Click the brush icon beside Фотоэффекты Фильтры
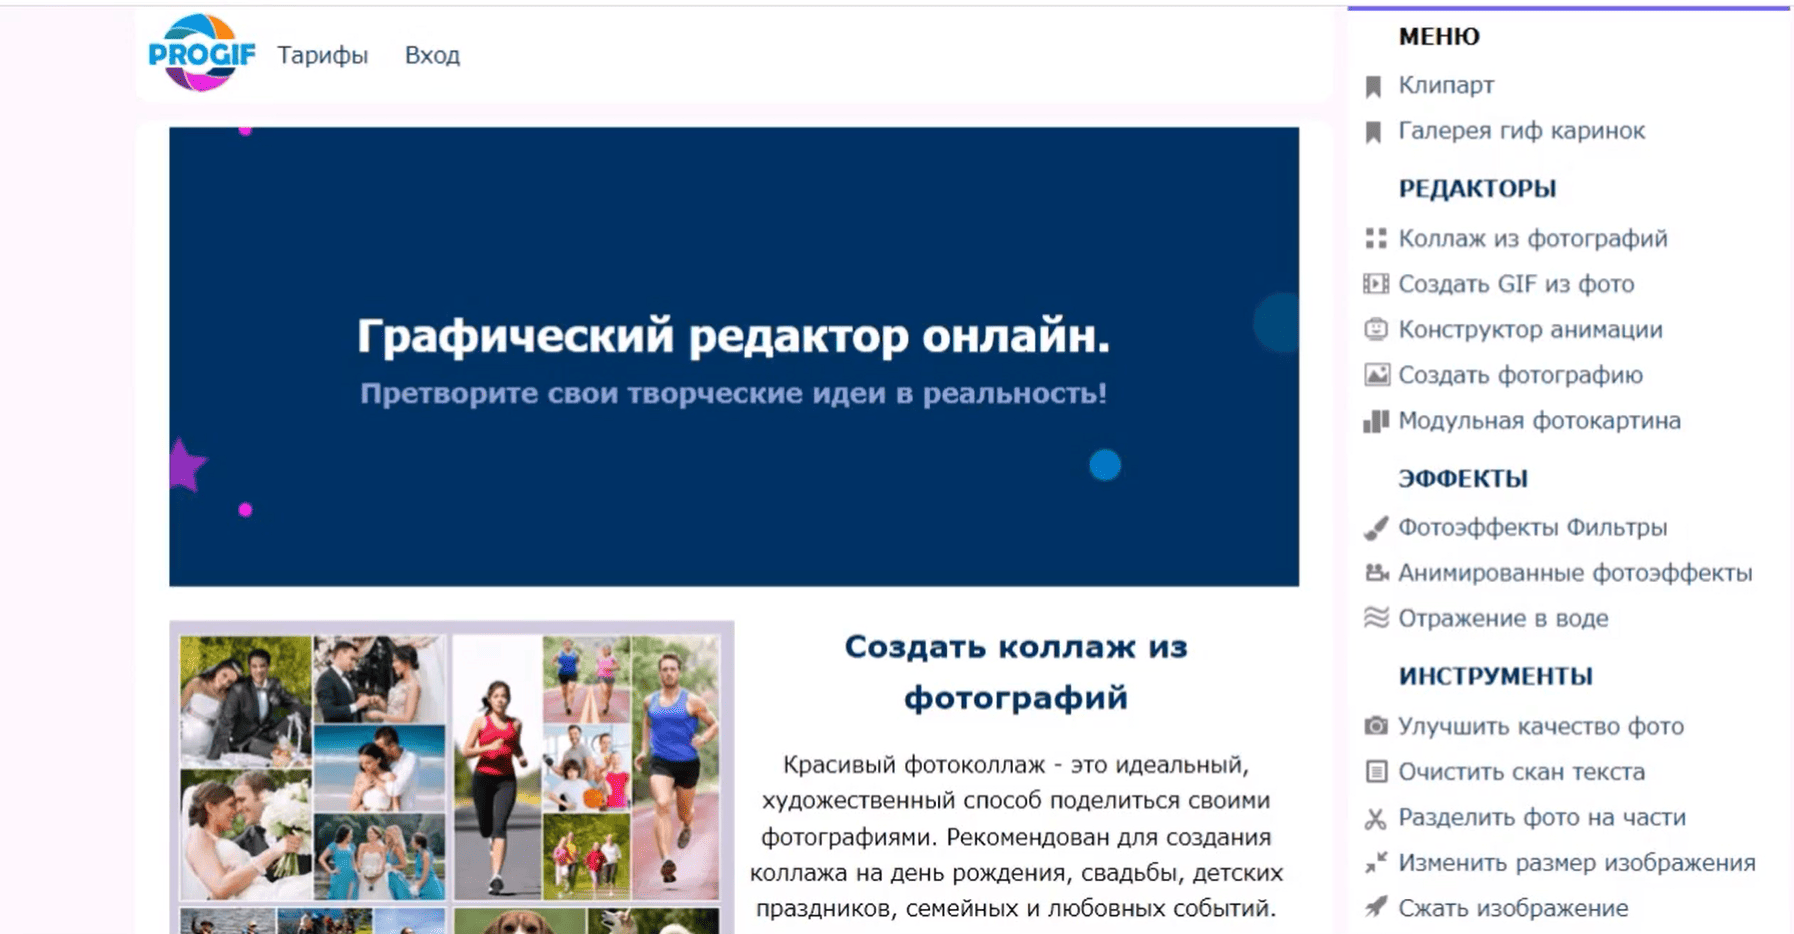This screenshot has height=934, width=1794. click(x=1376, y=528)
